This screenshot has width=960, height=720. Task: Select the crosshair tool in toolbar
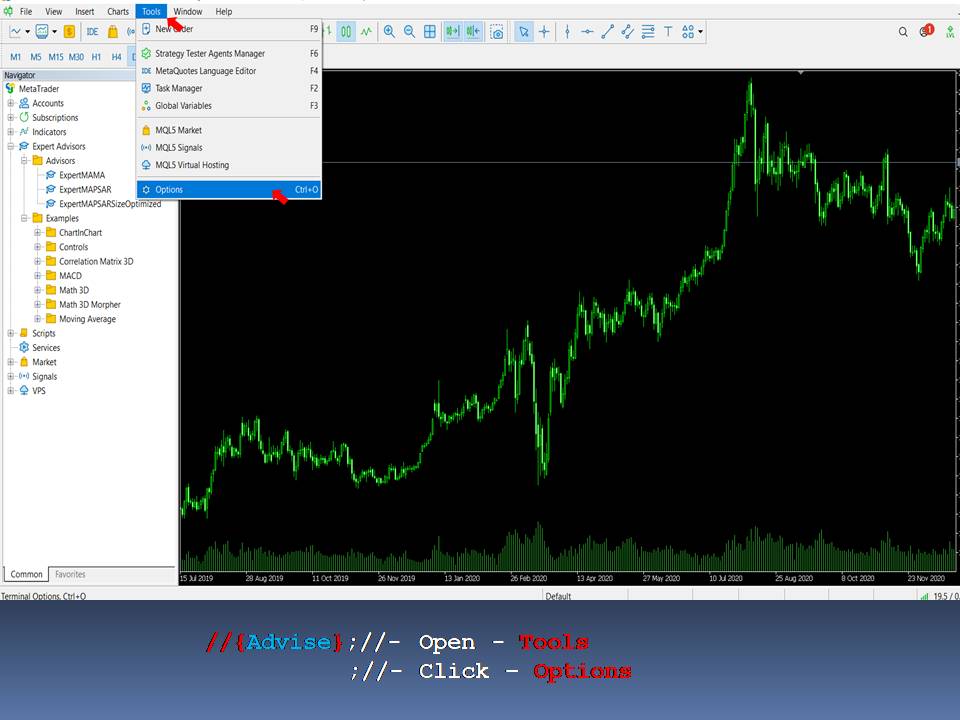click(544, 32)
